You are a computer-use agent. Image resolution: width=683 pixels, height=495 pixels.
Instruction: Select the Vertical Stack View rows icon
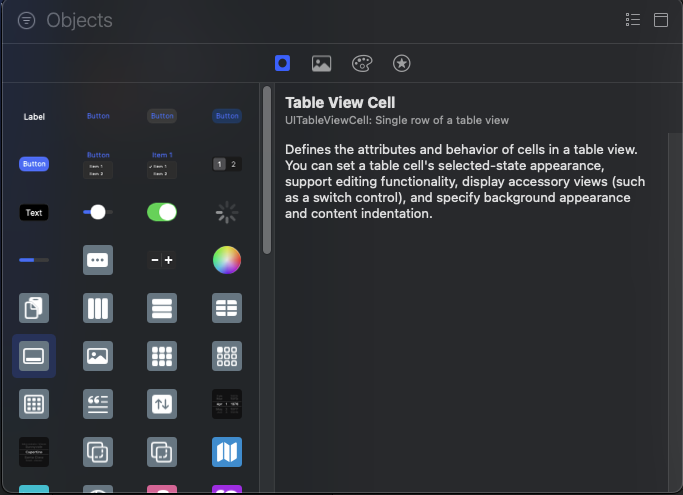pos(162,308)
